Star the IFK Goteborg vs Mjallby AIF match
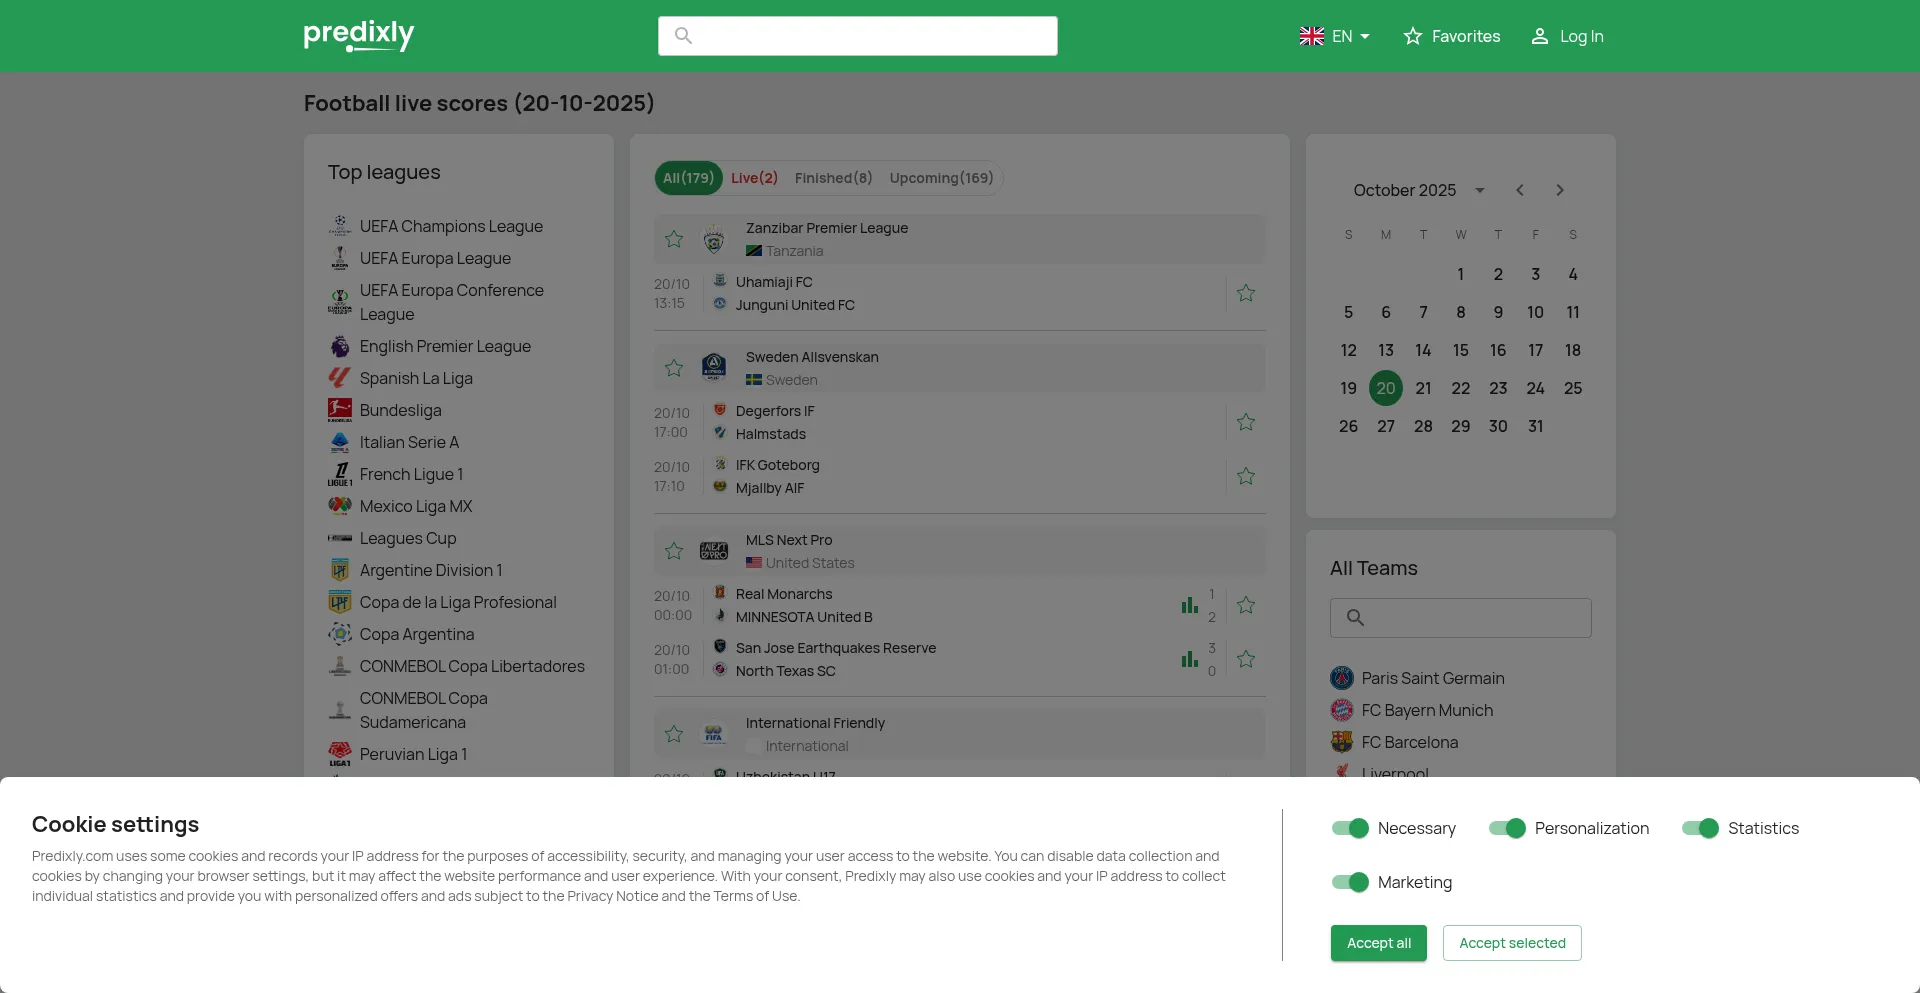 tap(1245, 476)
